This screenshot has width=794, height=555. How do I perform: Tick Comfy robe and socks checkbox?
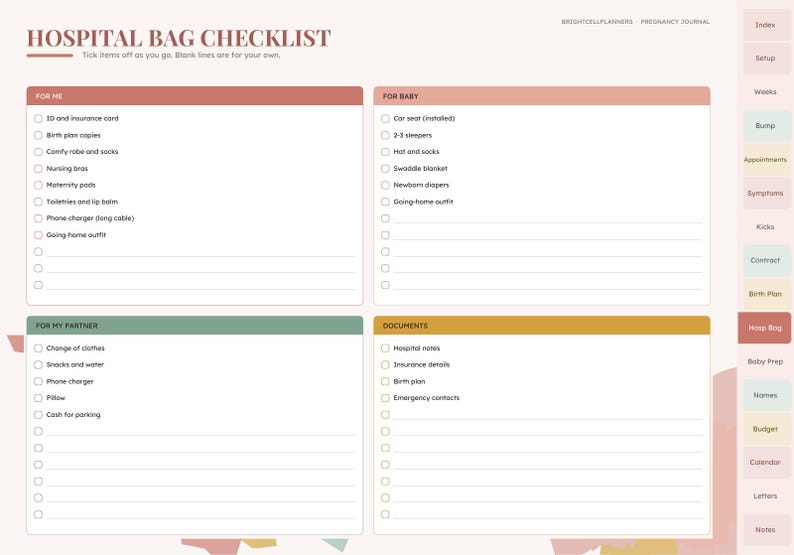pyautogui.click(x=38, y=152)
